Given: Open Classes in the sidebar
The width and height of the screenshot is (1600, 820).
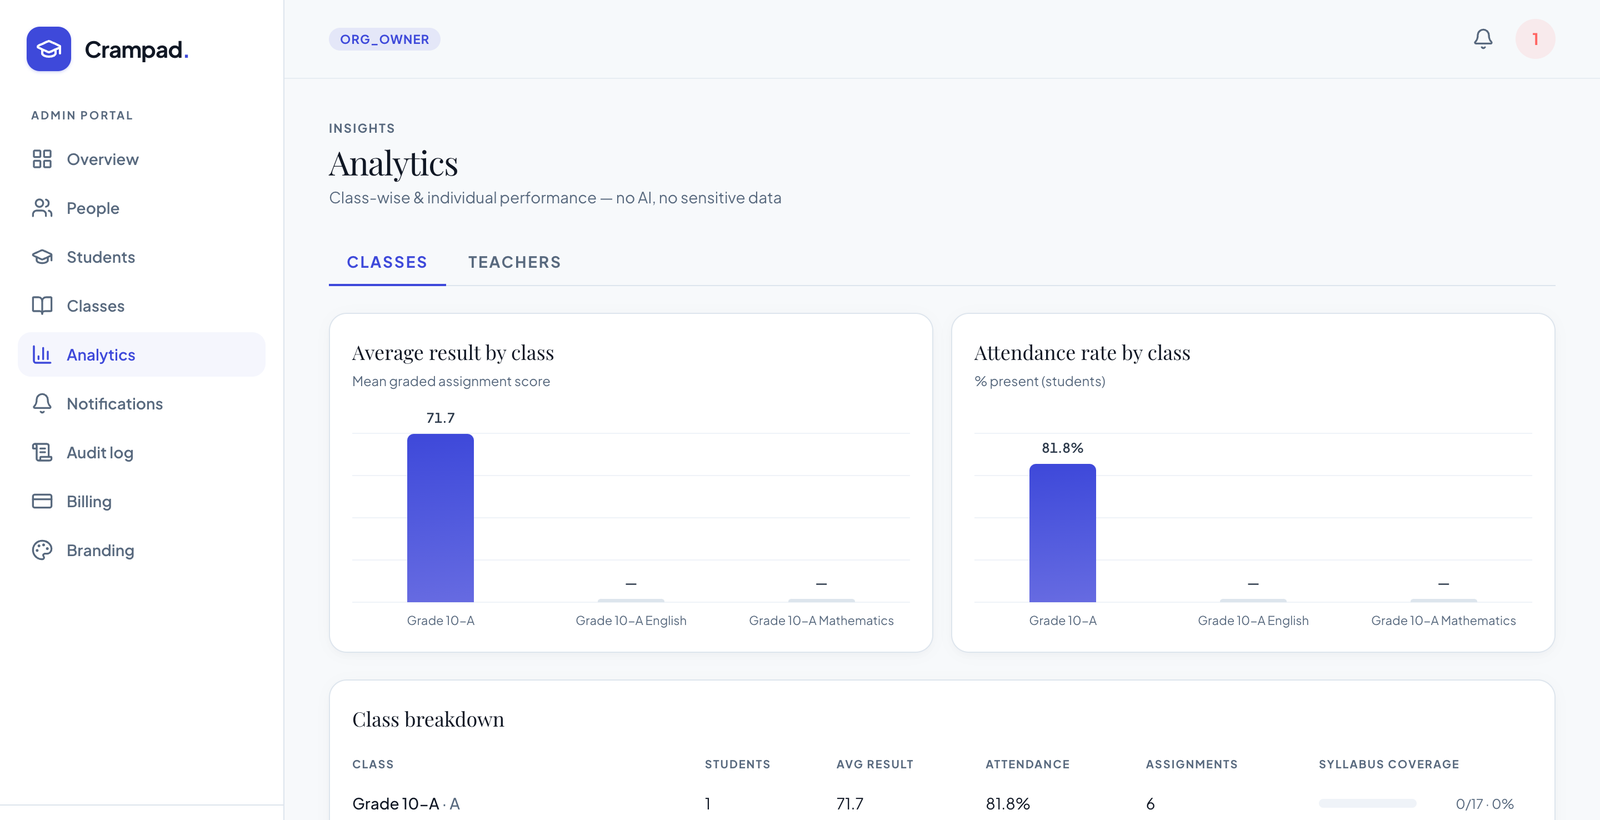Looking at the screenshot, I should (x=142, y=306).
